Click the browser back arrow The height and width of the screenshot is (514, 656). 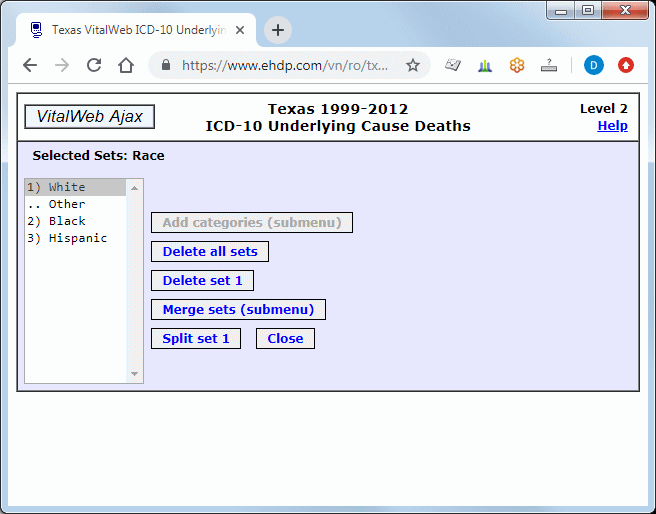30,65
